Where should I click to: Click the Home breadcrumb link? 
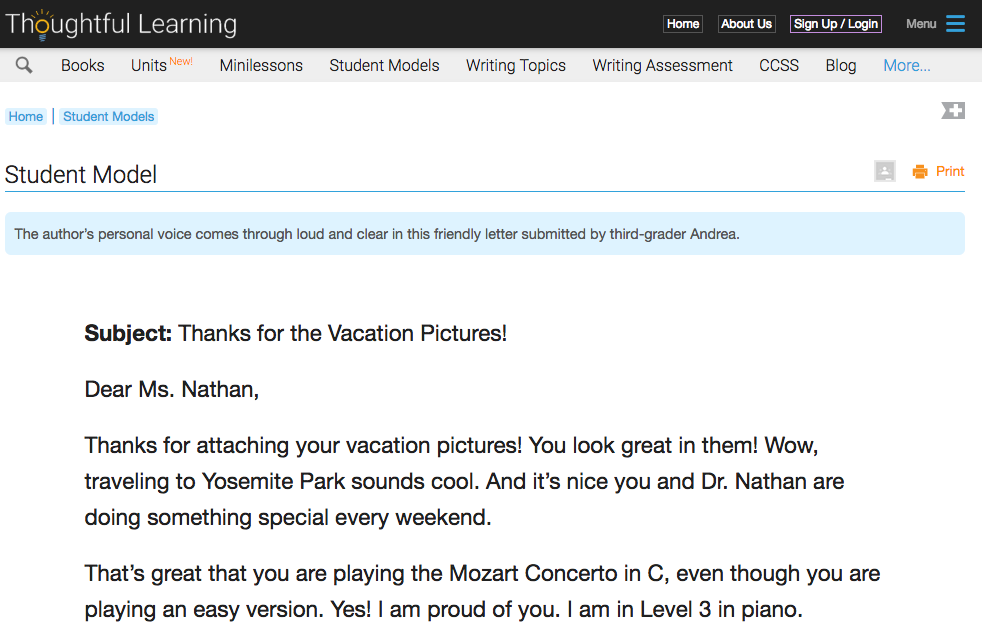(26, 116)
